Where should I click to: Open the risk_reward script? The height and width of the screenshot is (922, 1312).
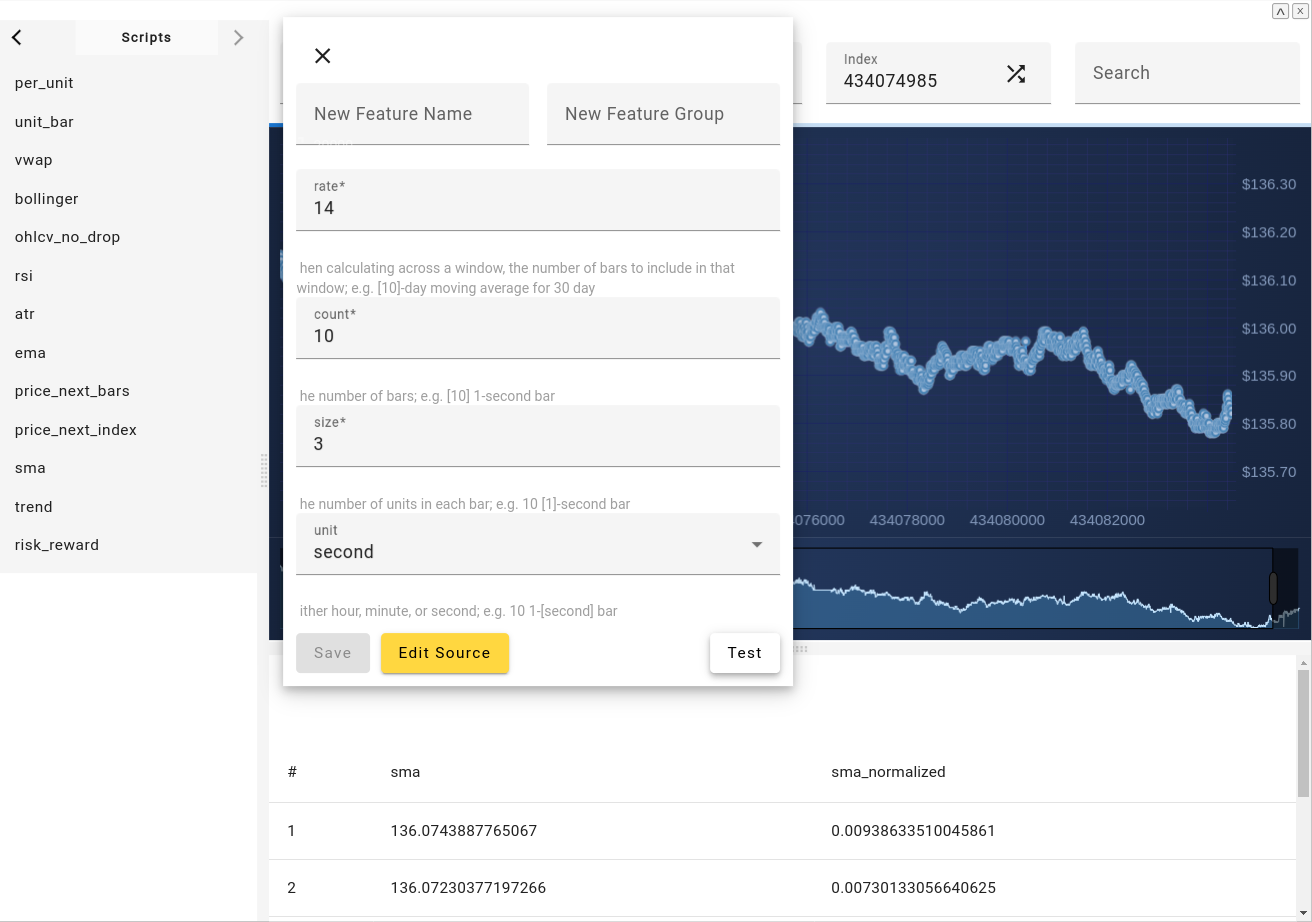(x=57, y=545)
